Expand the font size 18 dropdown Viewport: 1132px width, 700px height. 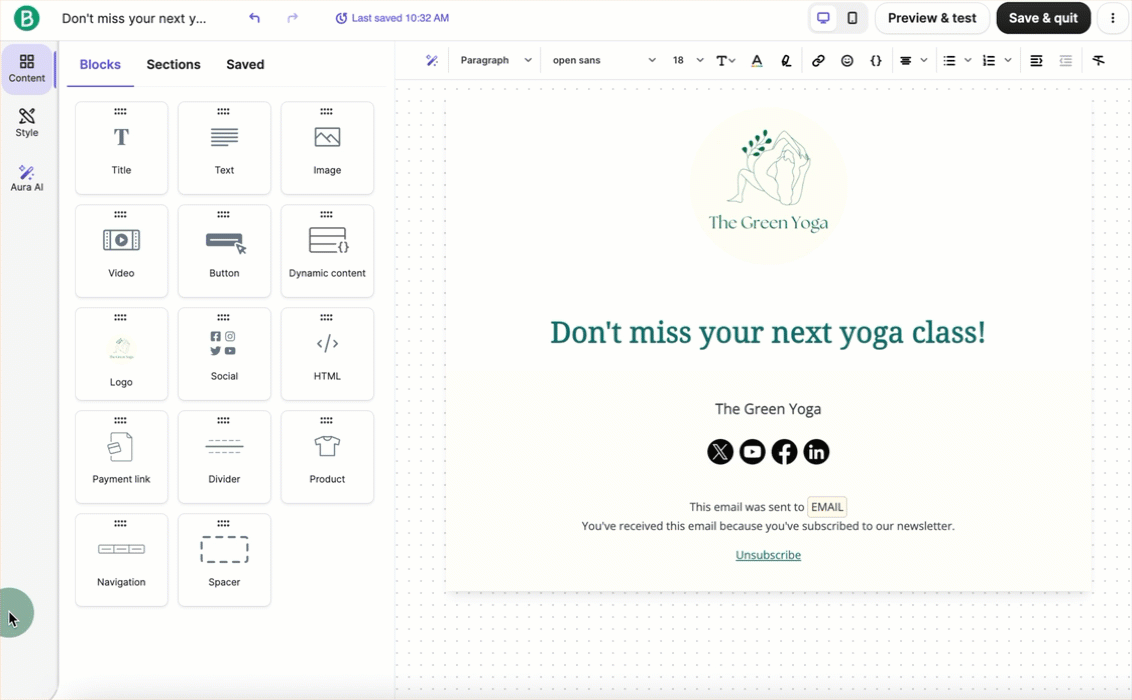pyautogui.click(x=687, y=61)
